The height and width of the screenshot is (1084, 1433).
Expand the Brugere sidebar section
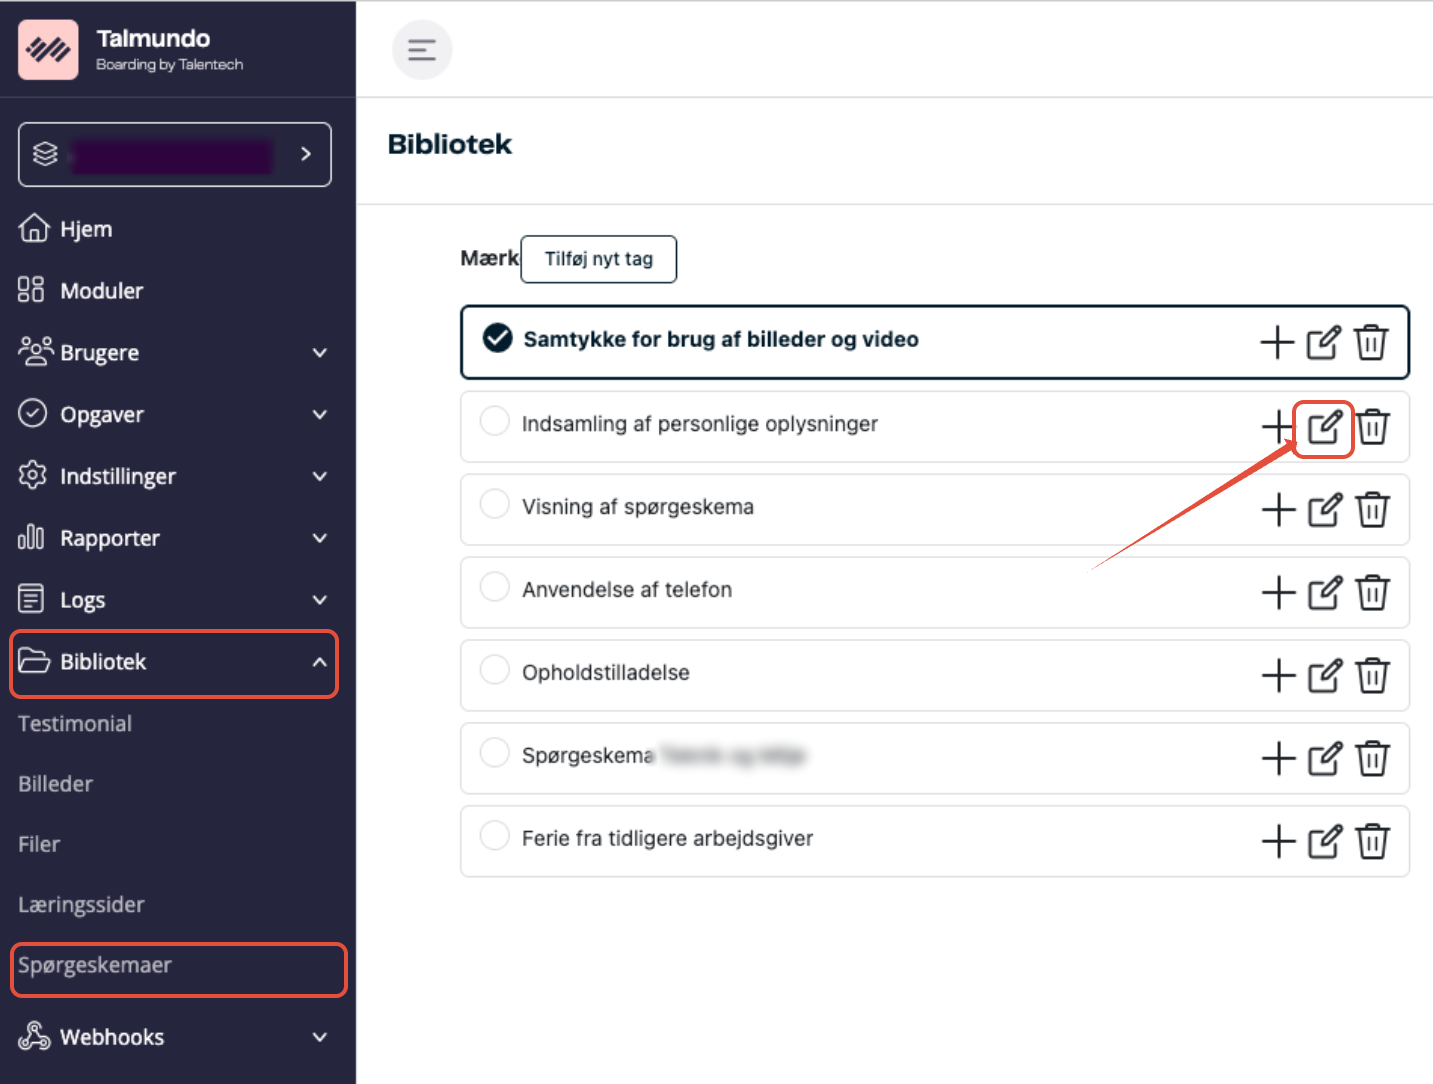[319, 353]
